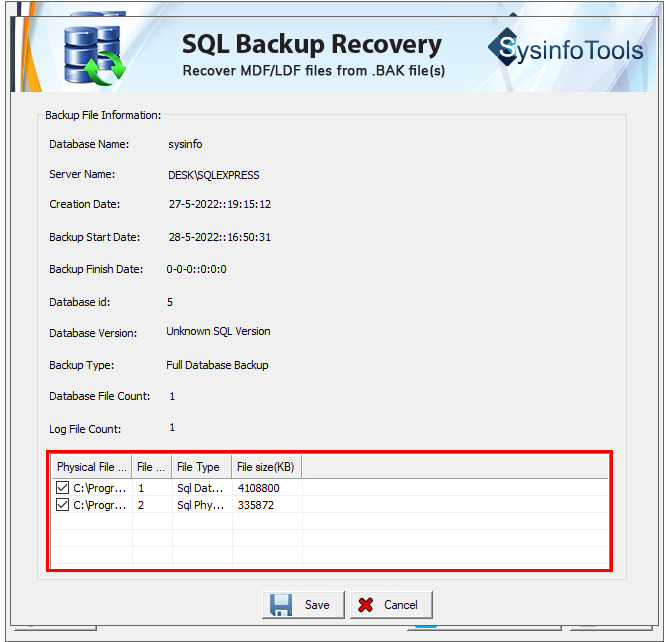666x642 pixels.
Task: Click the file size value 4108800
Action: pyautogui.click(x=258, y=488)
